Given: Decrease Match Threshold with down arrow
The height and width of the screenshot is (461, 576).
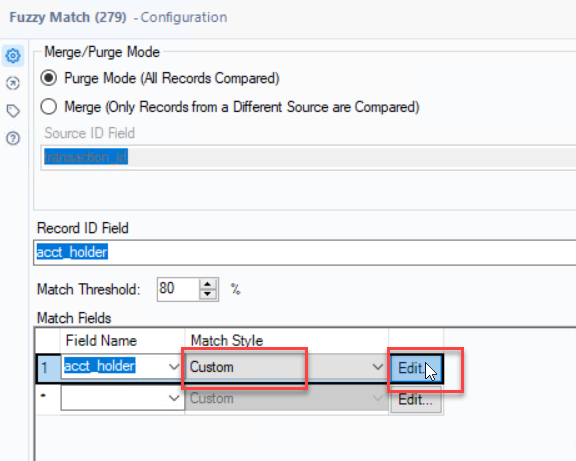Looking at the screenshot, I should point(208,294).
